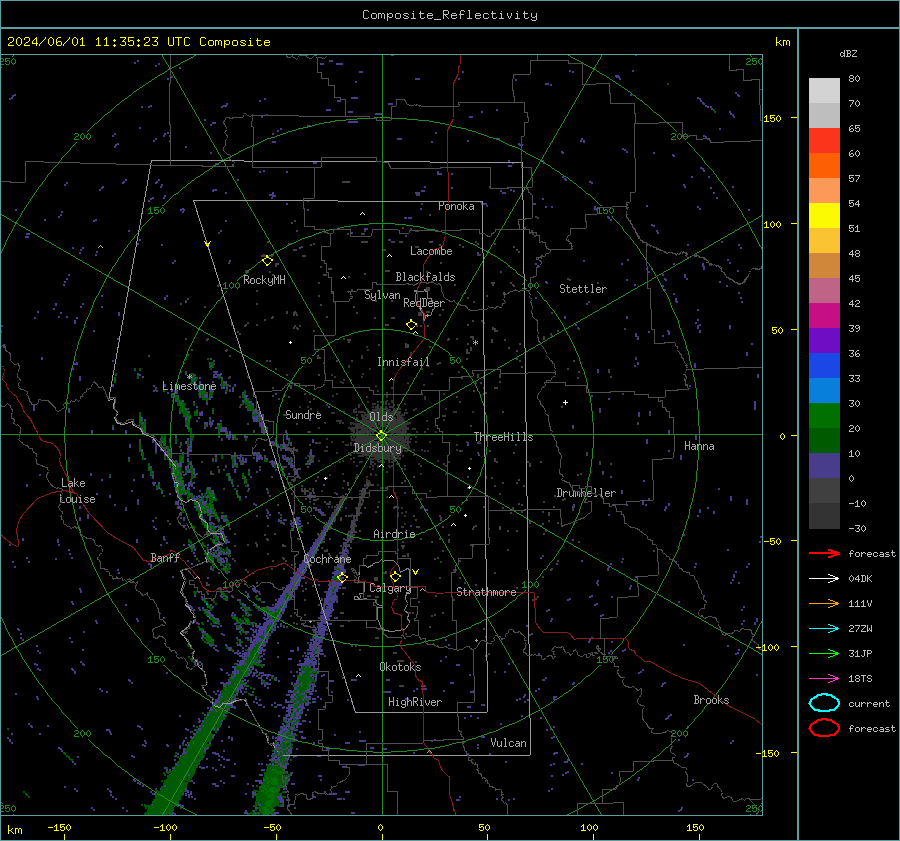Click the Cochrane label

click(327, 559)
